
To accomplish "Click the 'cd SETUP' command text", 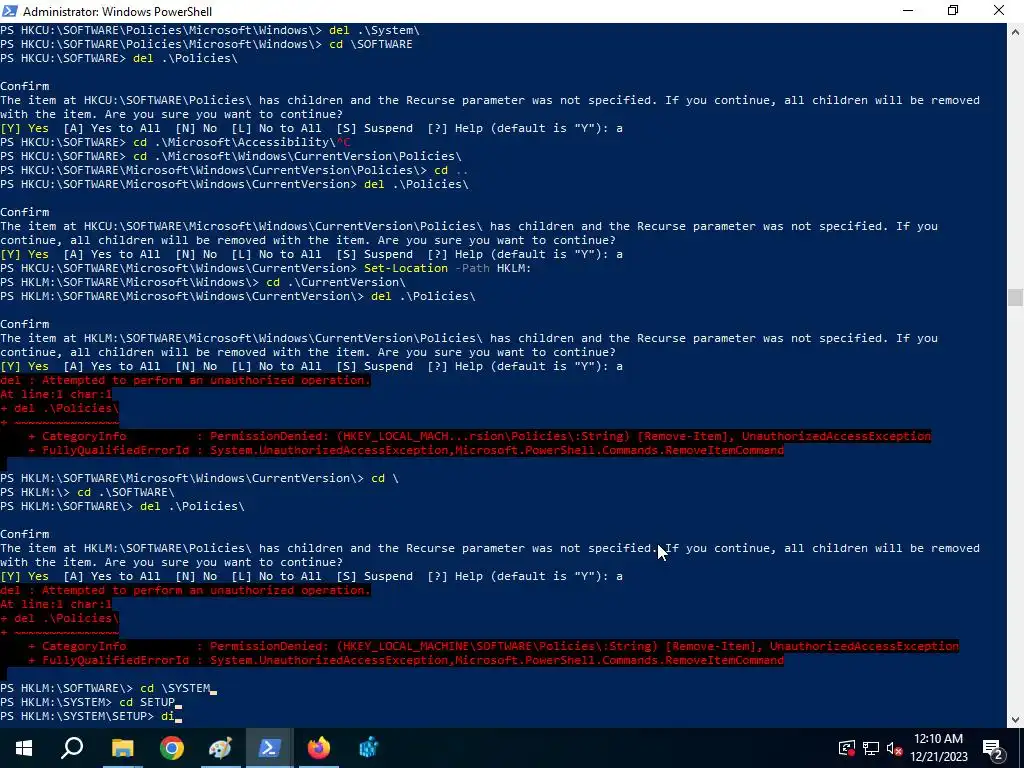I will click(147, 702).
